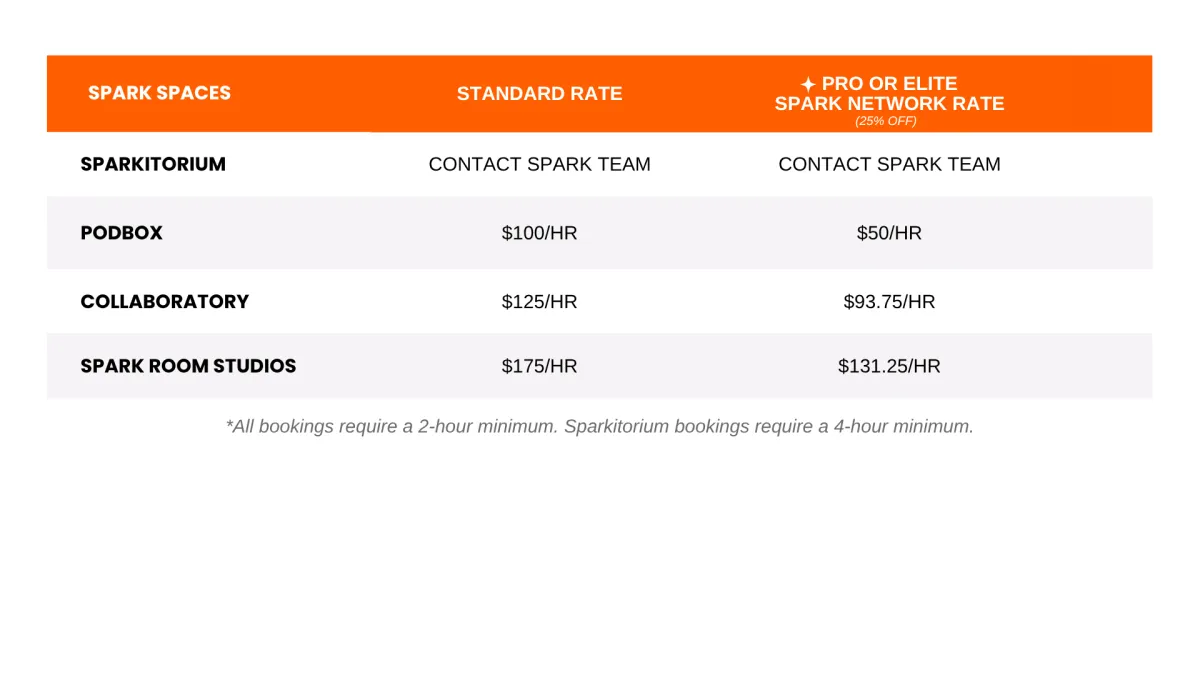Click the $131.25/HR Spark Room Studios price
Screen dimensions: 1200x675
889,366
